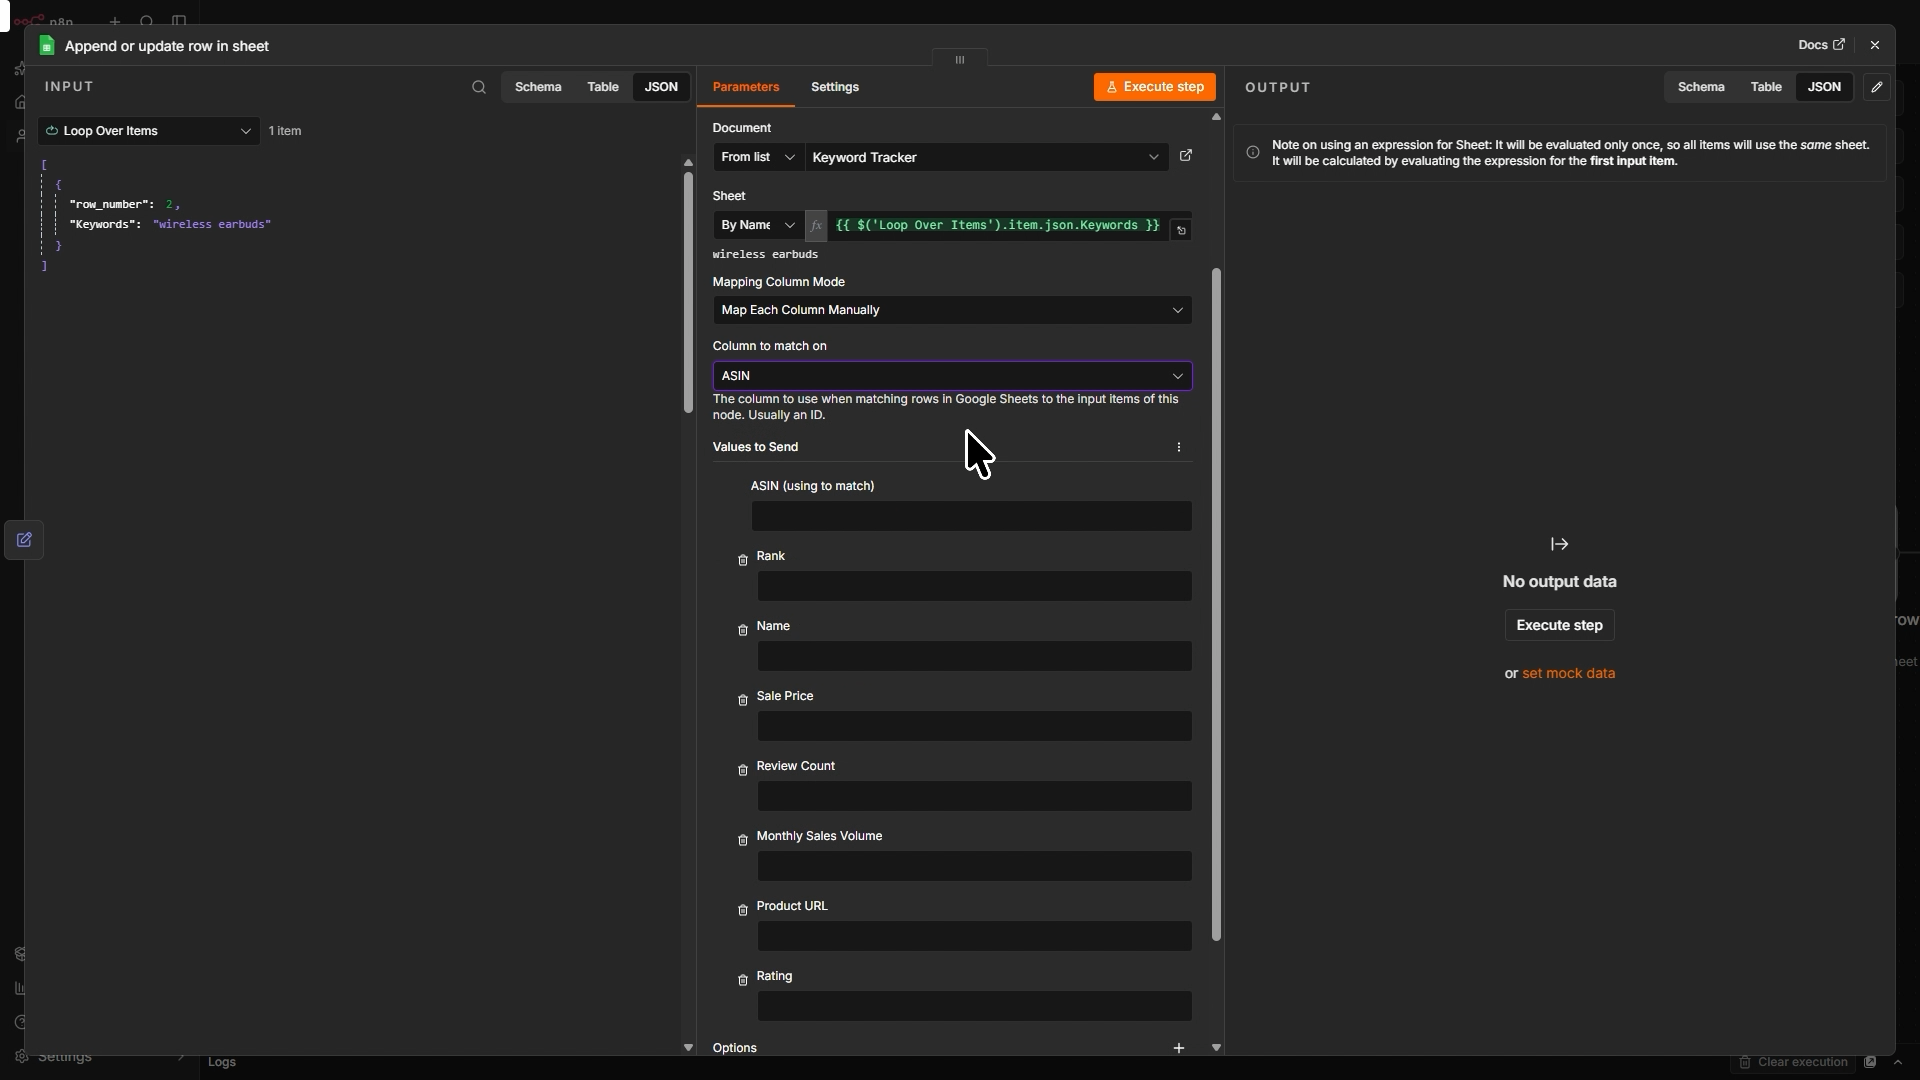This screenshot has height=1080, width=1920.
Task: Switch Output view to Table
Action: coord(1766,87)
